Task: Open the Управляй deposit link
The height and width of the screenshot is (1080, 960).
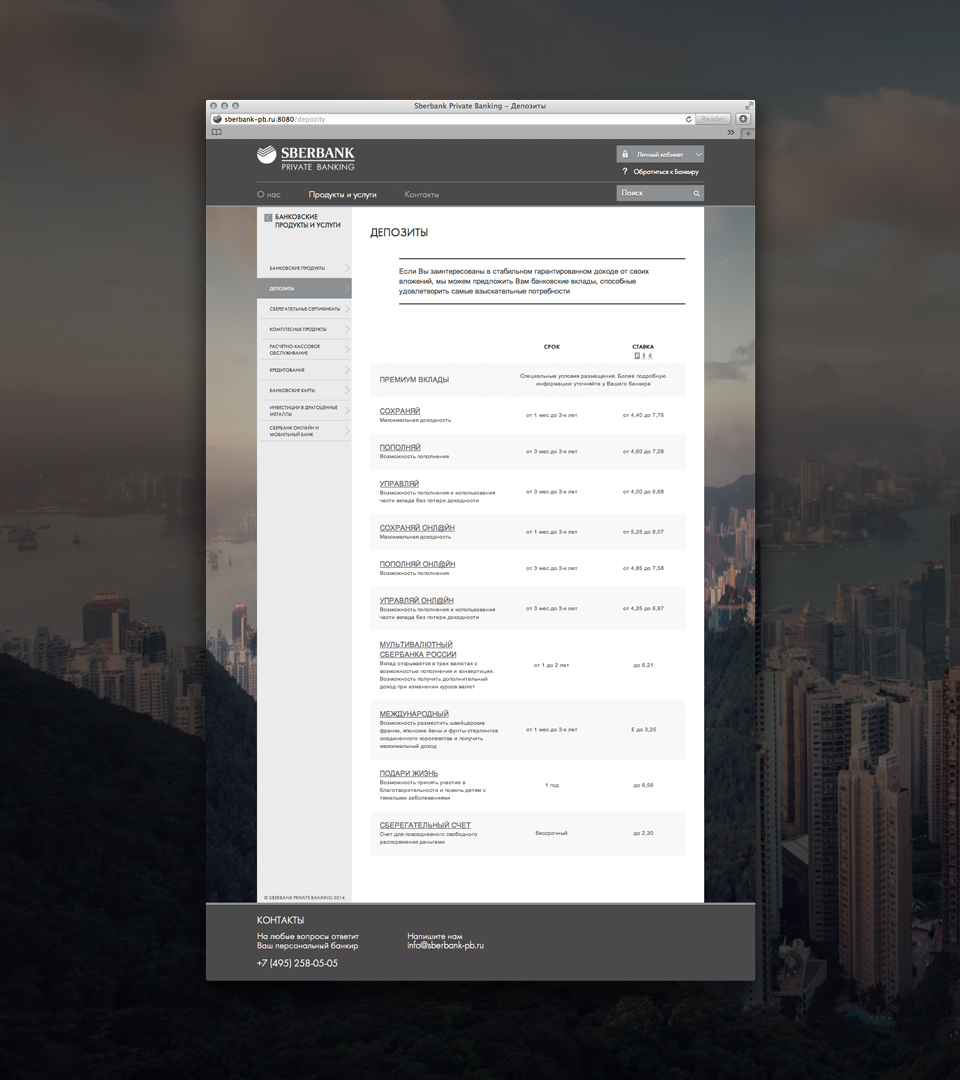Action: 399,484
